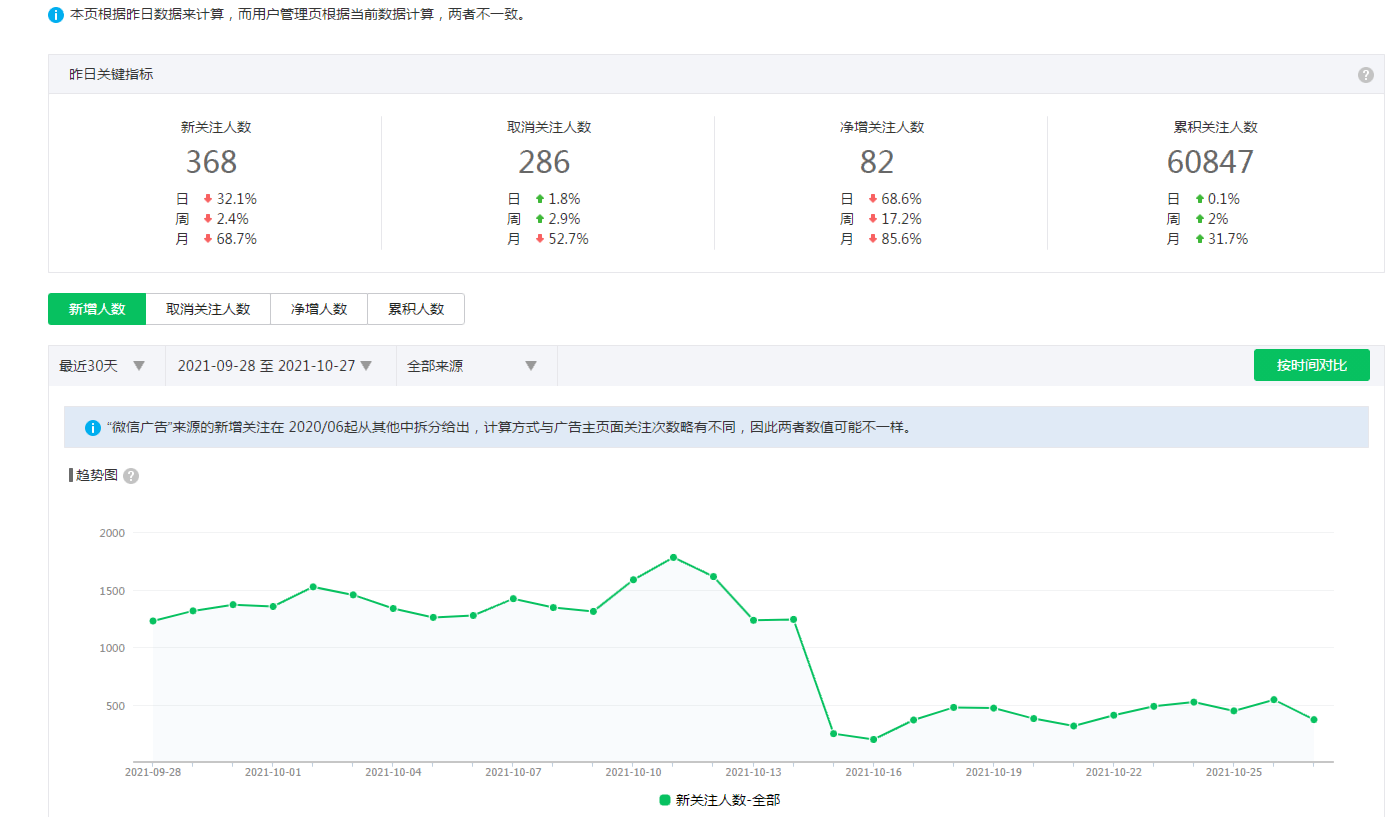The height and width of the screenshot is (817, 1392).
Task: Click red down arrow for 新关注人数 daily change
Action: (208, 199)
